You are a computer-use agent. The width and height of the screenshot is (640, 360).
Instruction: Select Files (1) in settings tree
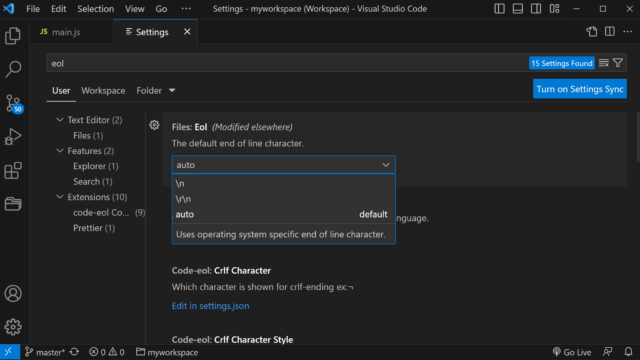pos(88,136)
